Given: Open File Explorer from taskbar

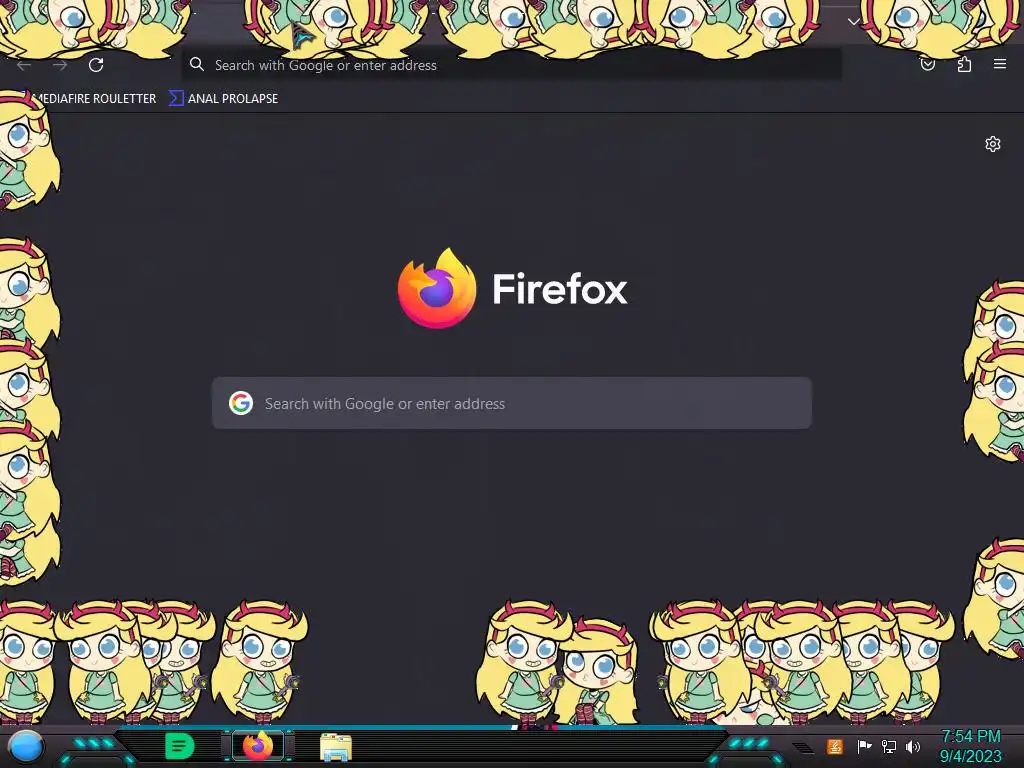Looking at the screenshot, I should pyautogui.click(x=336, y=746).
